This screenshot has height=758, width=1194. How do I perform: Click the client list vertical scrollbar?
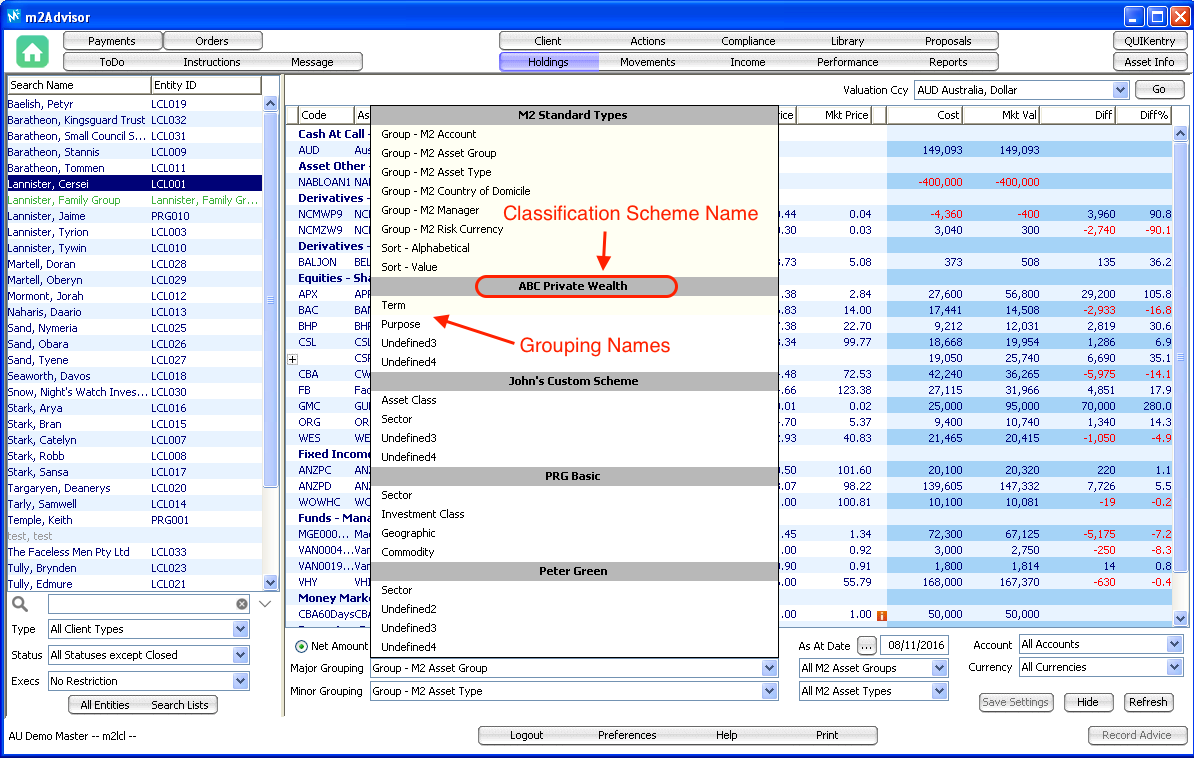click(270, 300)
